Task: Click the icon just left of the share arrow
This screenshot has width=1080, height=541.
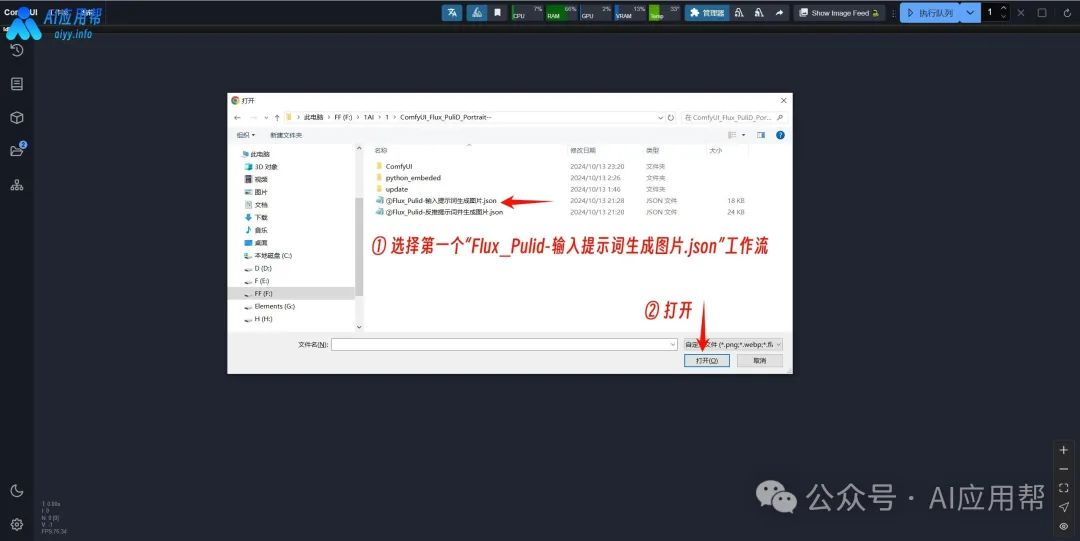Action: click(x=759, y=12)
